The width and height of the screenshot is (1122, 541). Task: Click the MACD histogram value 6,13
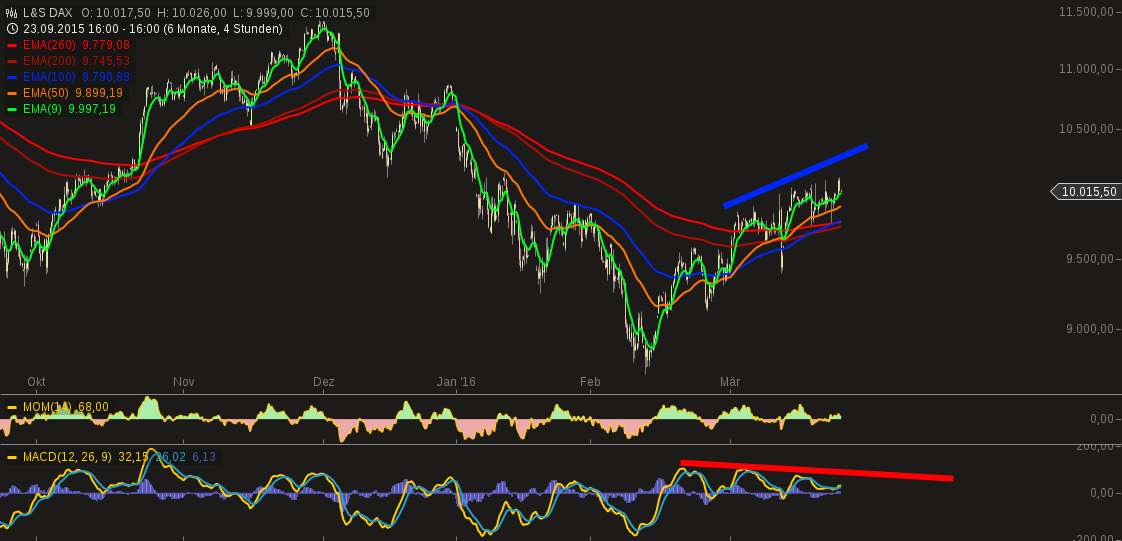204,457
